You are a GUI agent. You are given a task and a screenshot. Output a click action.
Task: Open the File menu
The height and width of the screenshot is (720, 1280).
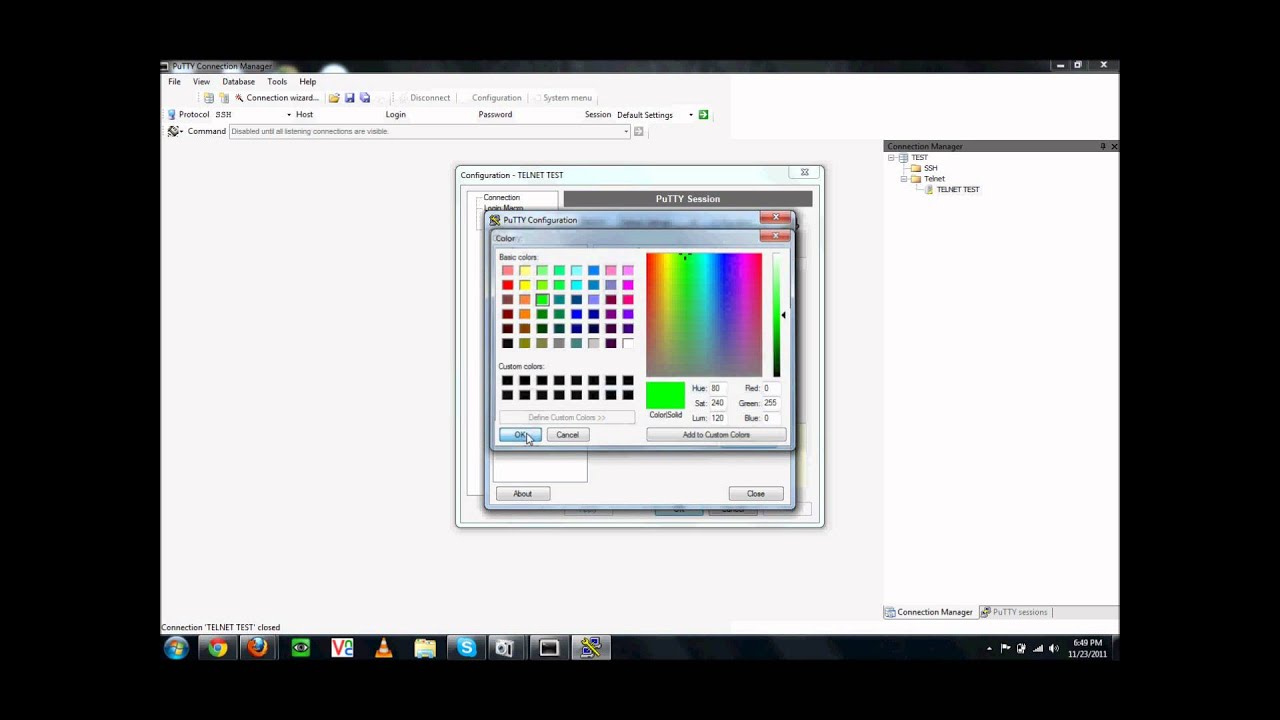click(x=174, y=82)
